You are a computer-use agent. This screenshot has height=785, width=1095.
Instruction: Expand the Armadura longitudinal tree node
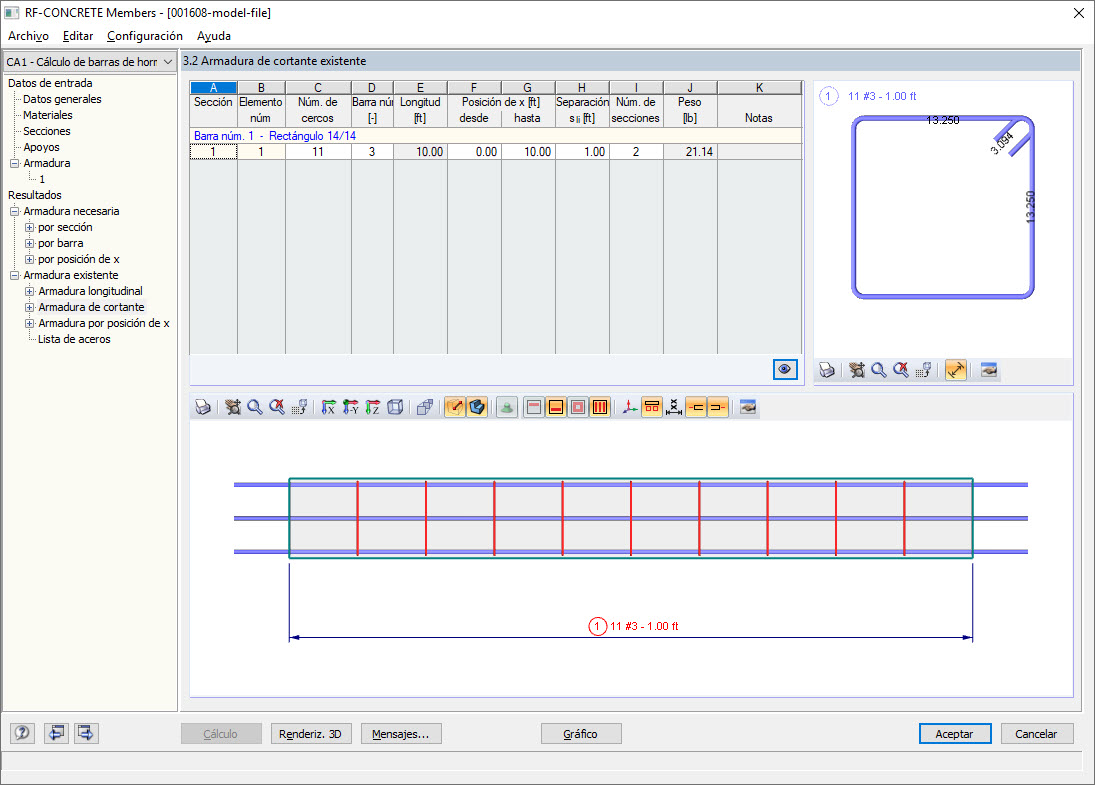(x=29, y=291)
